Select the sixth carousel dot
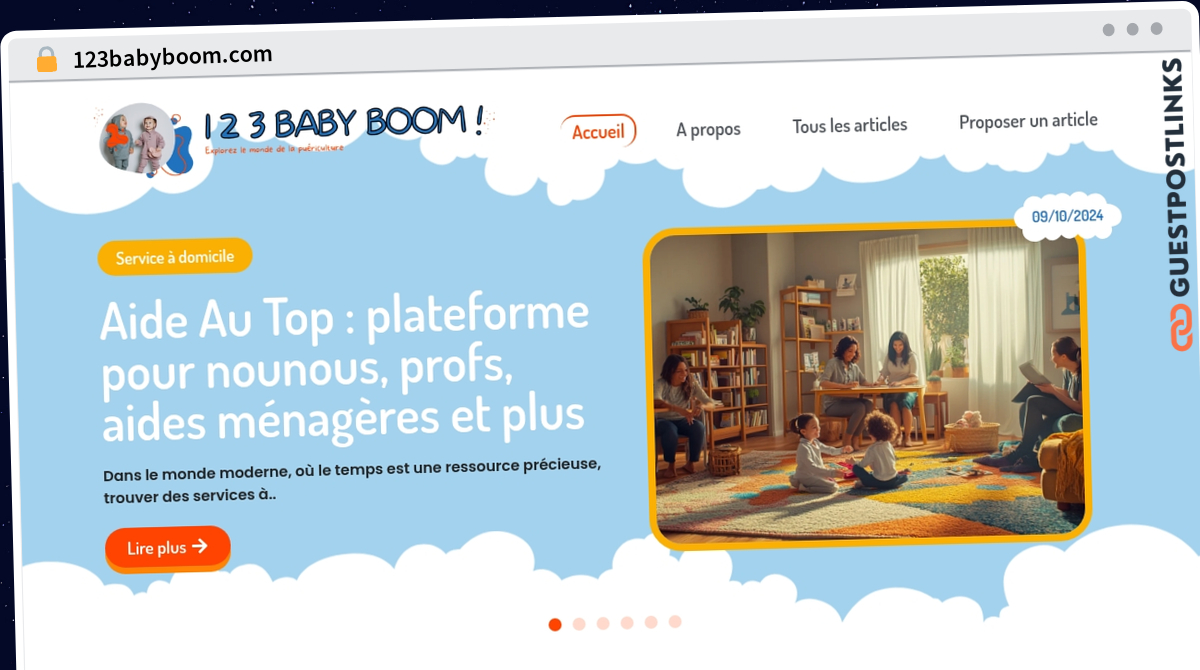The width and height of the screenshot is (1200, 670). pos(675,621)
